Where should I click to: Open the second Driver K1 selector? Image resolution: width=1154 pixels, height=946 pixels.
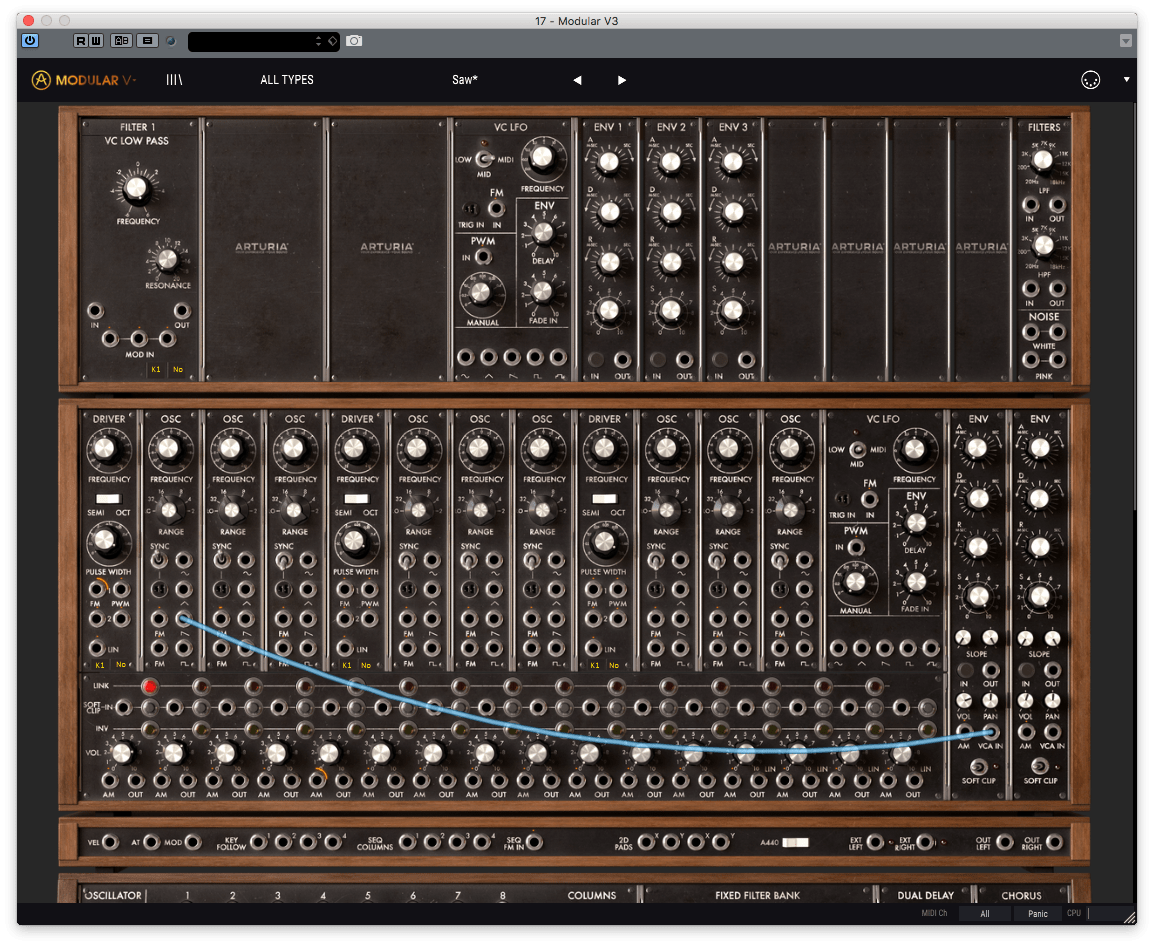tap(347, 665)
